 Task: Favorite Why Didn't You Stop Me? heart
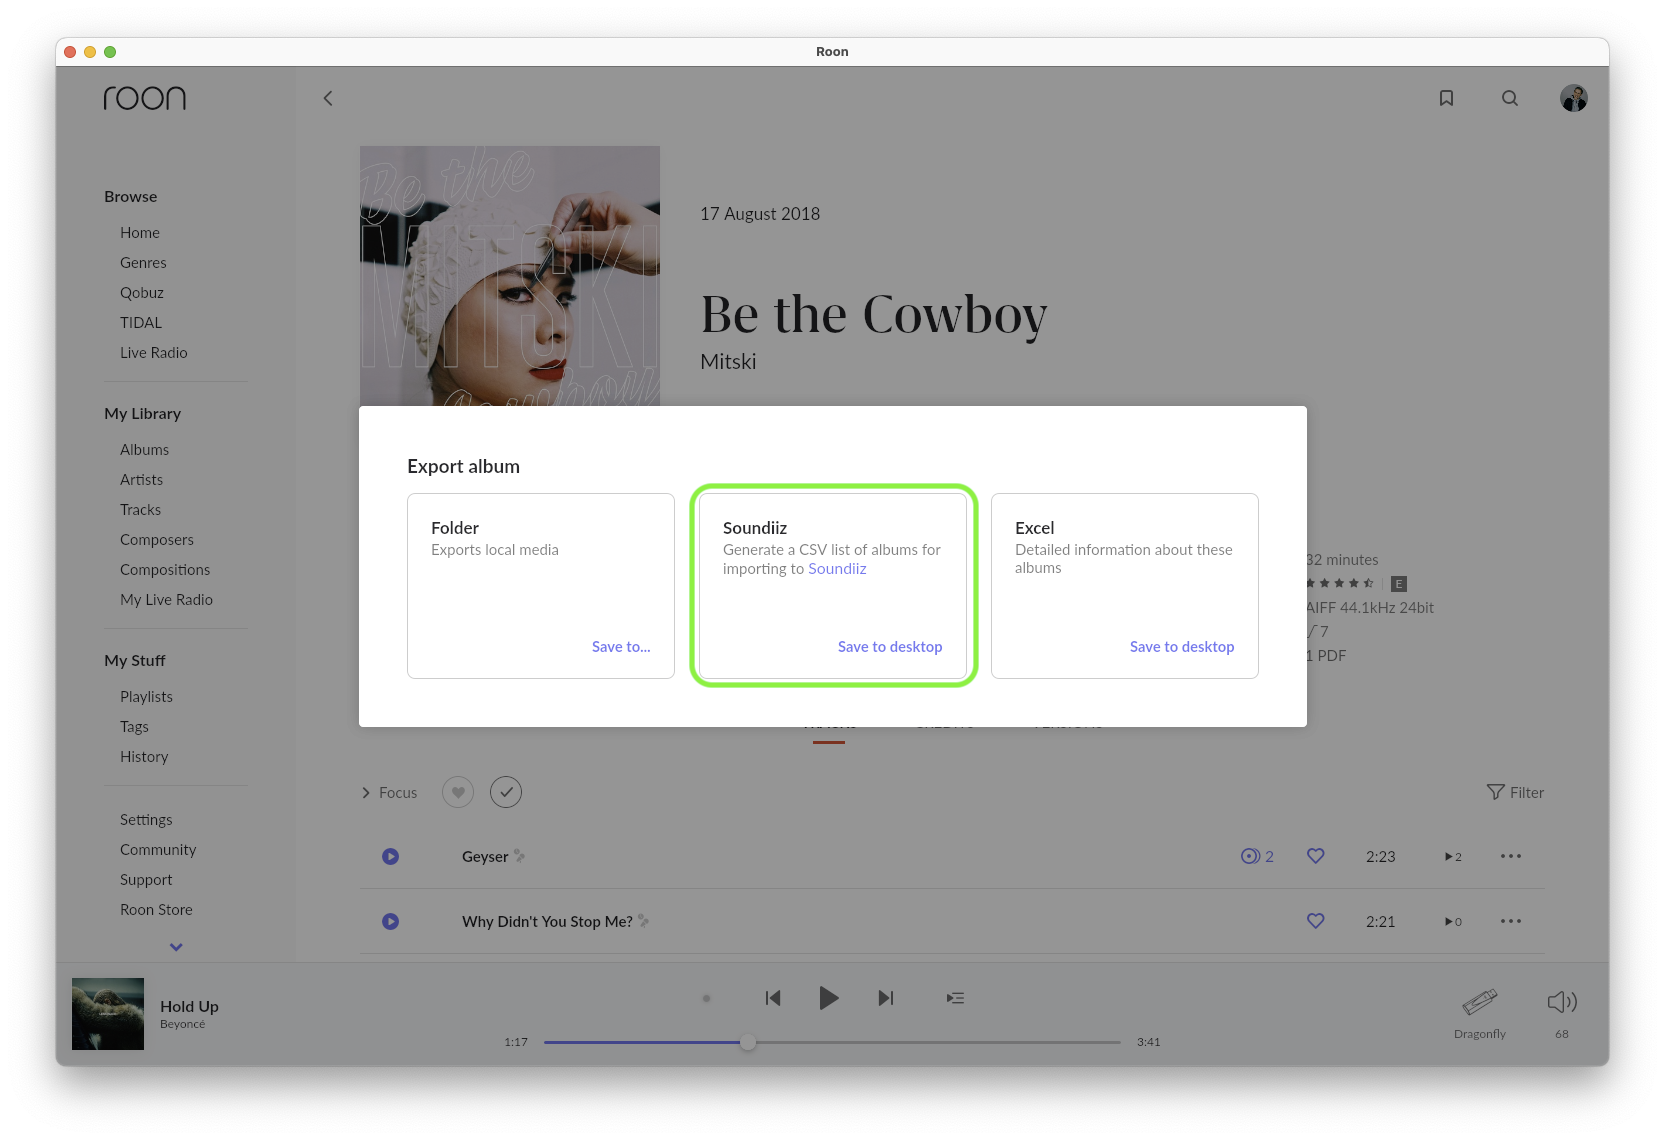[1316, 921]
